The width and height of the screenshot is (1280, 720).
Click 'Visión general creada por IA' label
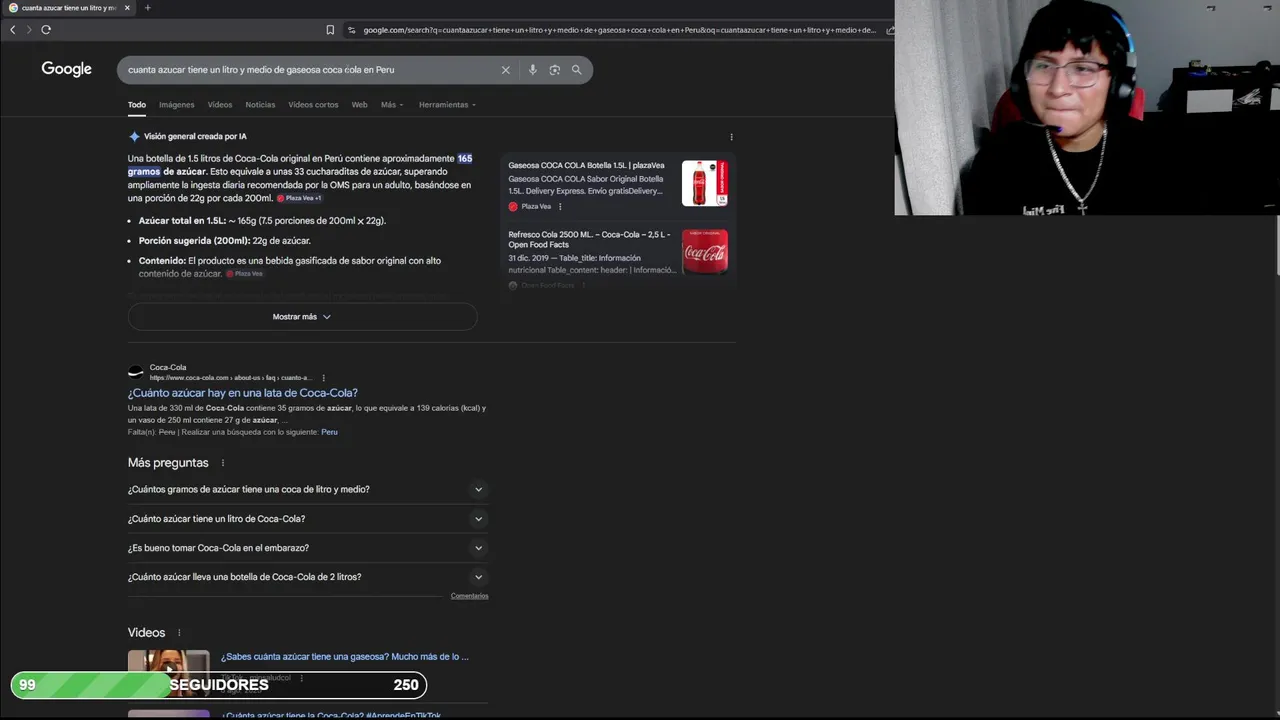(195, 137)
